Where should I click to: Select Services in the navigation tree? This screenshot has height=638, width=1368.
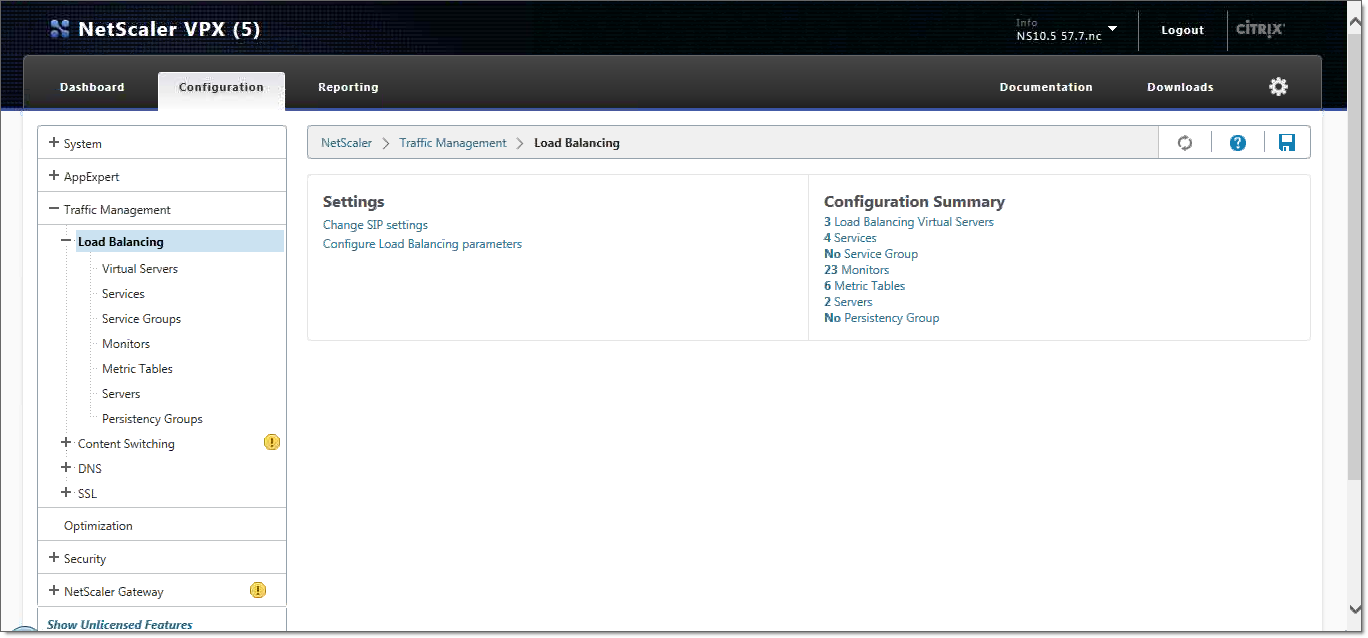pos(123,294)
